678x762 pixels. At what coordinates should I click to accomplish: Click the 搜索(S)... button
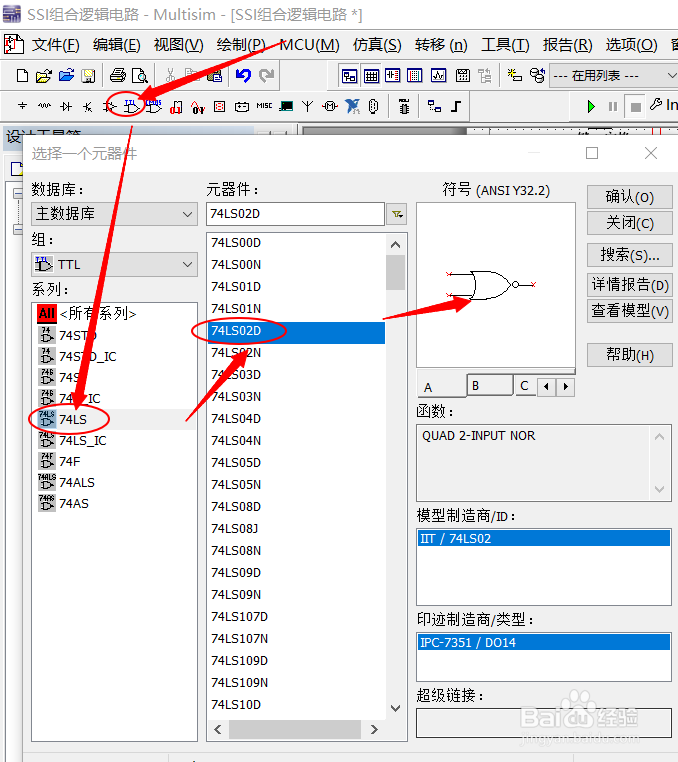click(x=629, y=254)
